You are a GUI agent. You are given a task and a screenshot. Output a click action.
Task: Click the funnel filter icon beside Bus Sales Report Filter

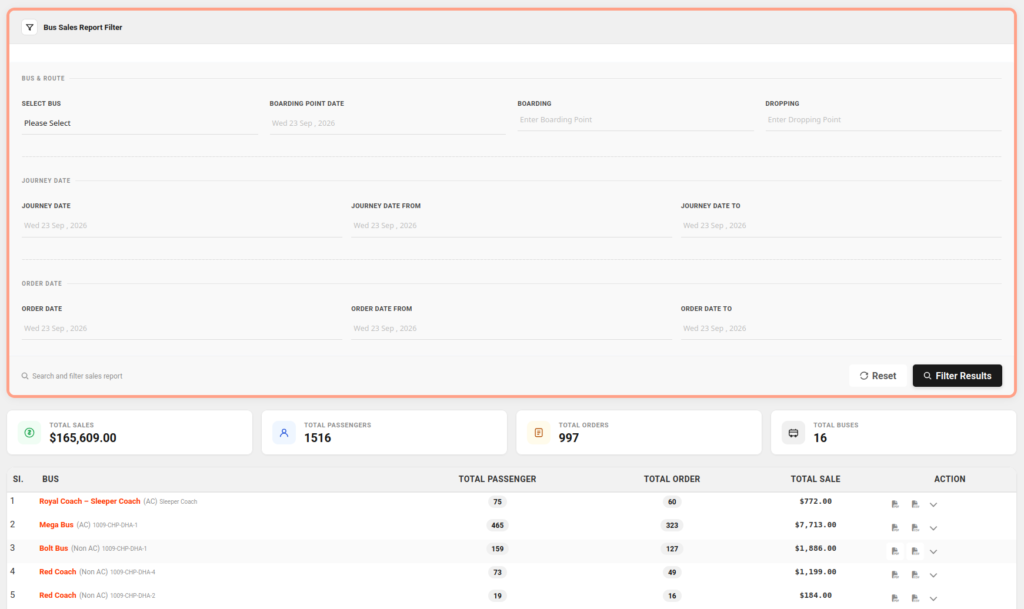pos(29,27)
